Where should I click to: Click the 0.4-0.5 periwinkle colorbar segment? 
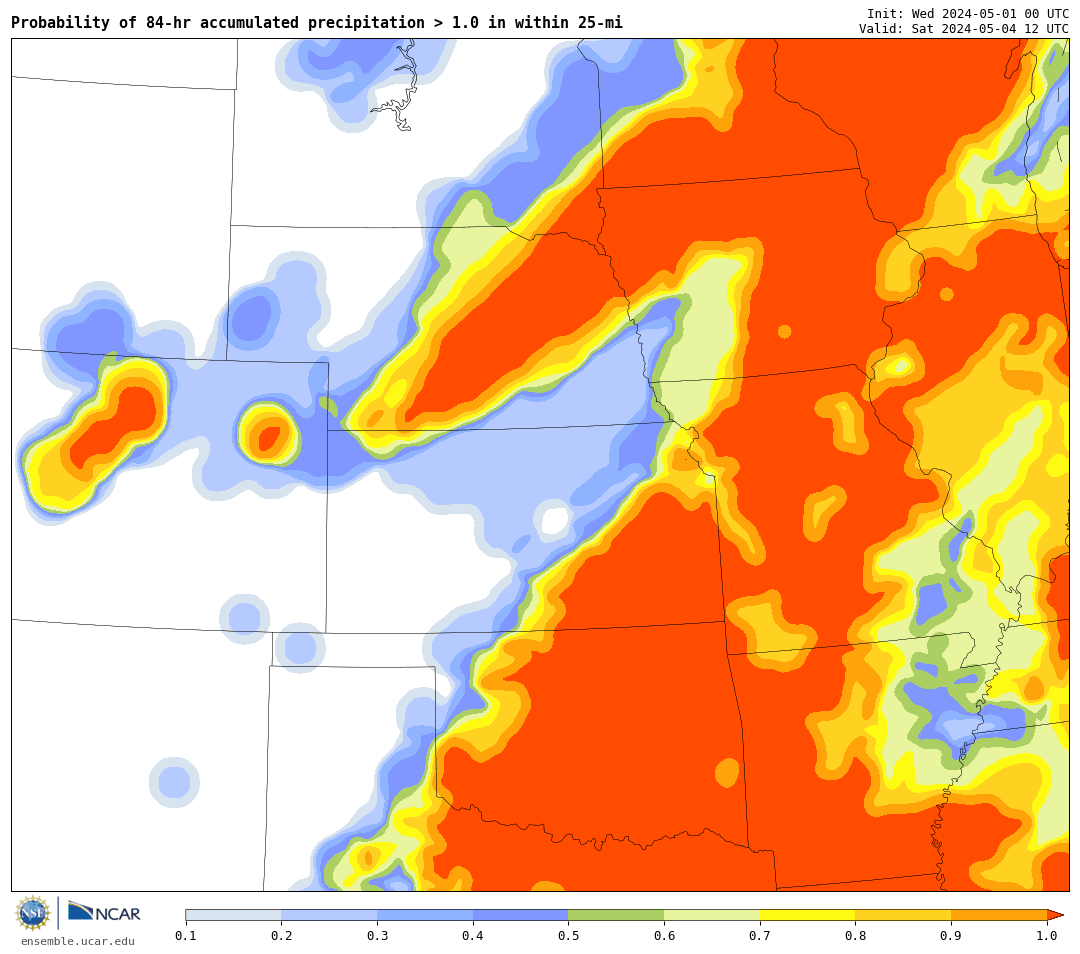pos(521,915)
